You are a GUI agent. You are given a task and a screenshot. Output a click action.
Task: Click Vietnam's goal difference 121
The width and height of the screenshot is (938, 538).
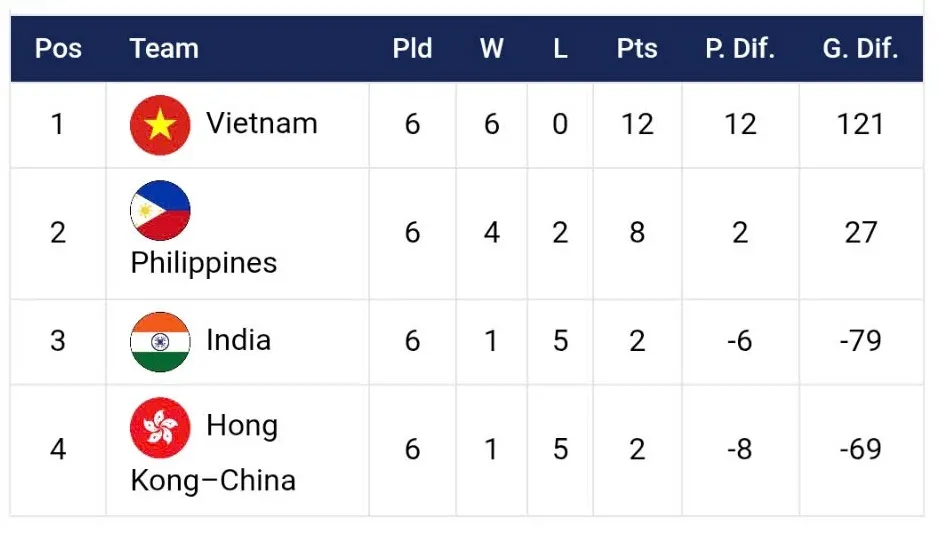click(x=860, y=124)
